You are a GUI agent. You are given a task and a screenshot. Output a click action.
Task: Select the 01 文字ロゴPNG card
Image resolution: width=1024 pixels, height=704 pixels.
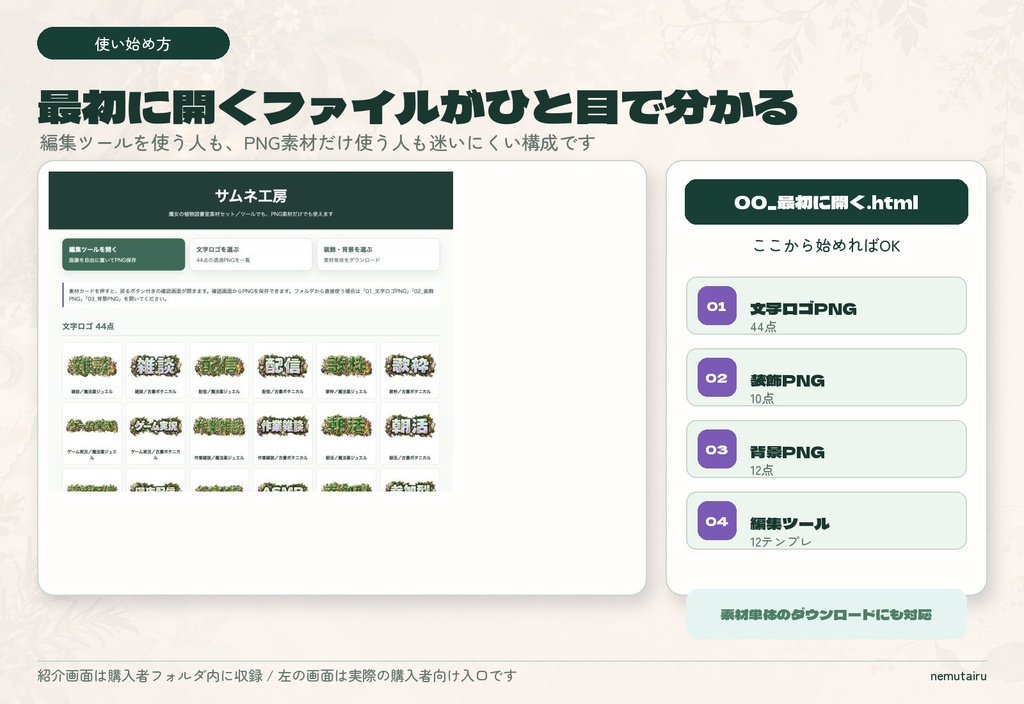(x=826, y=306)
